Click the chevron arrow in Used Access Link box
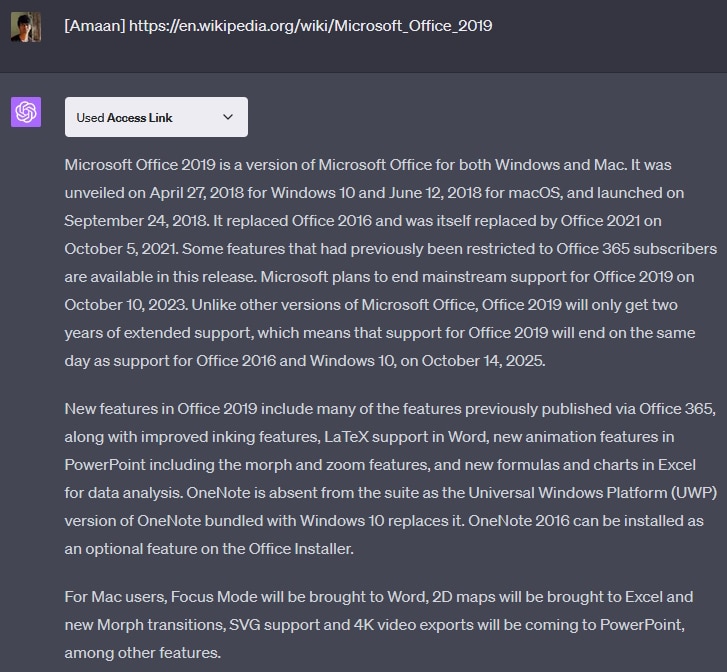727x672 pixels. click(228, 117)
